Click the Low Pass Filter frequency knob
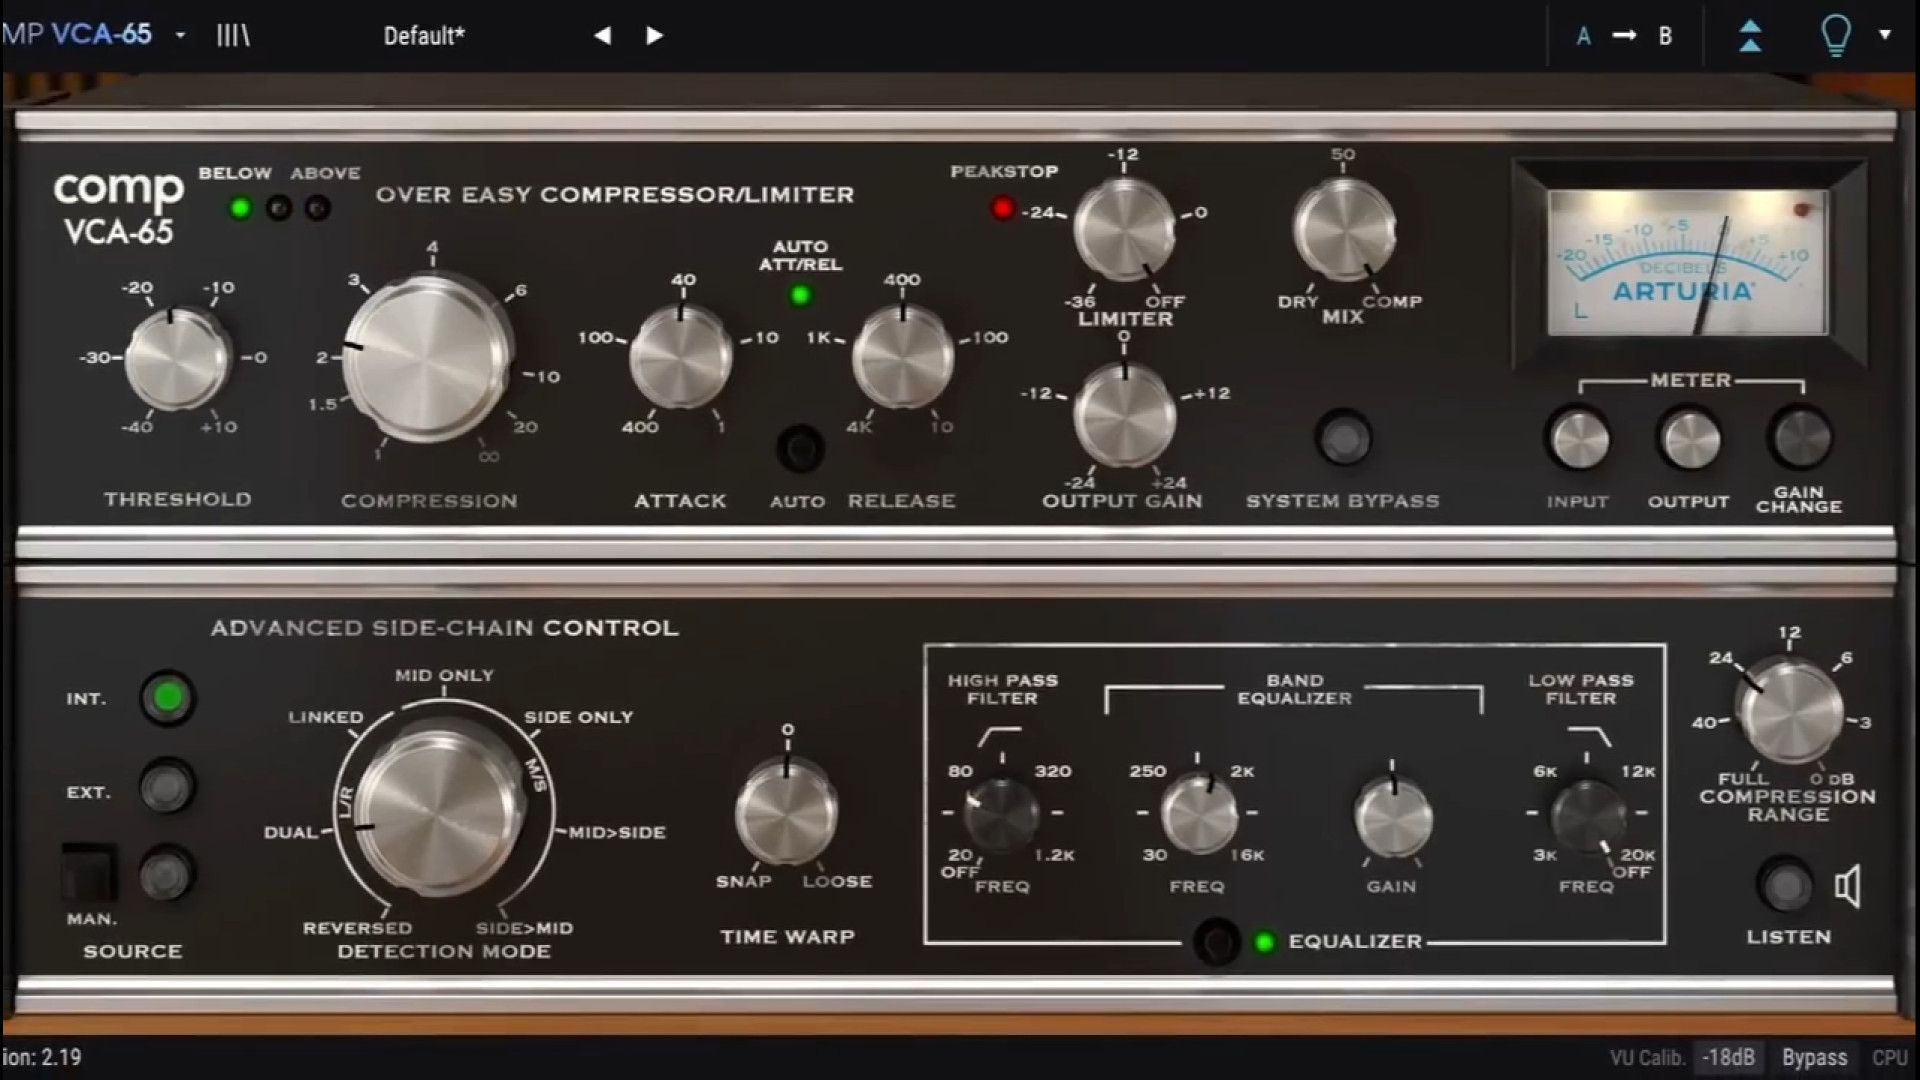 click(1587, 816)
